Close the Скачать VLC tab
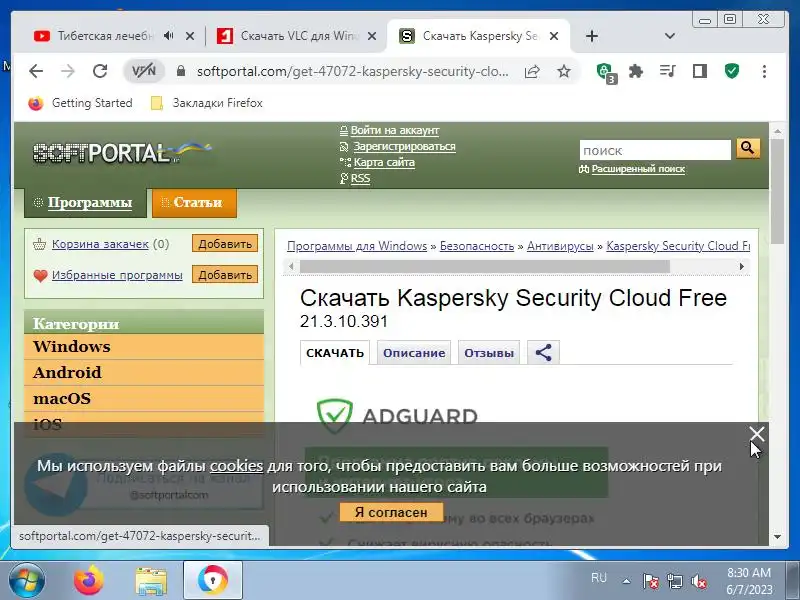 [x=372, y=36]
